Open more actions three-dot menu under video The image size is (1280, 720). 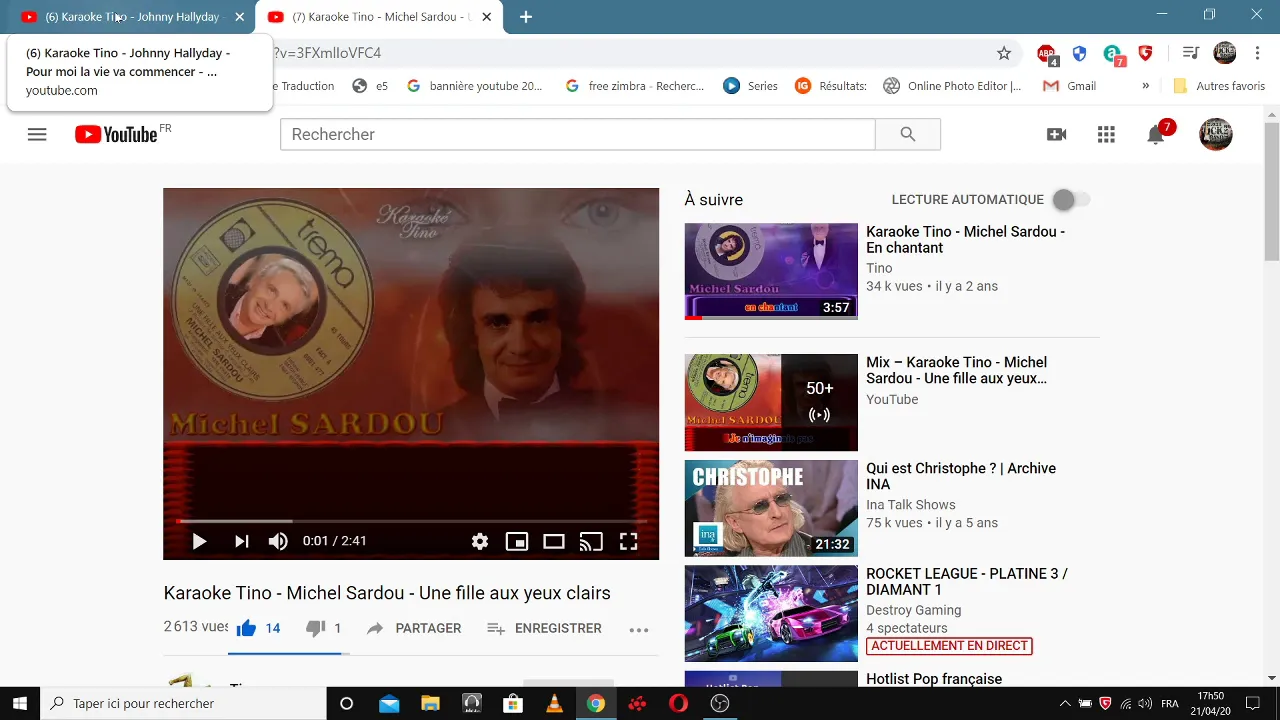click(639, 629)
